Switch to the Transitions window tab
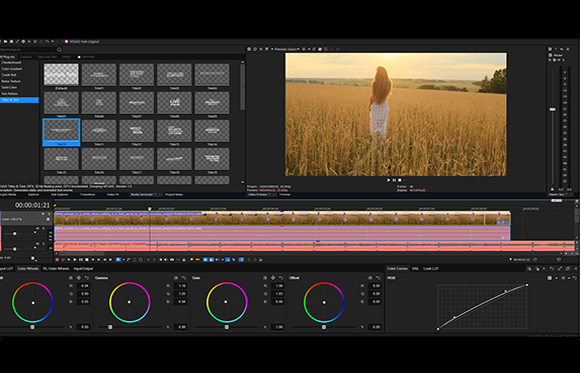The height and width of the screenshot is (373, 580). click(x=88, y=194)
